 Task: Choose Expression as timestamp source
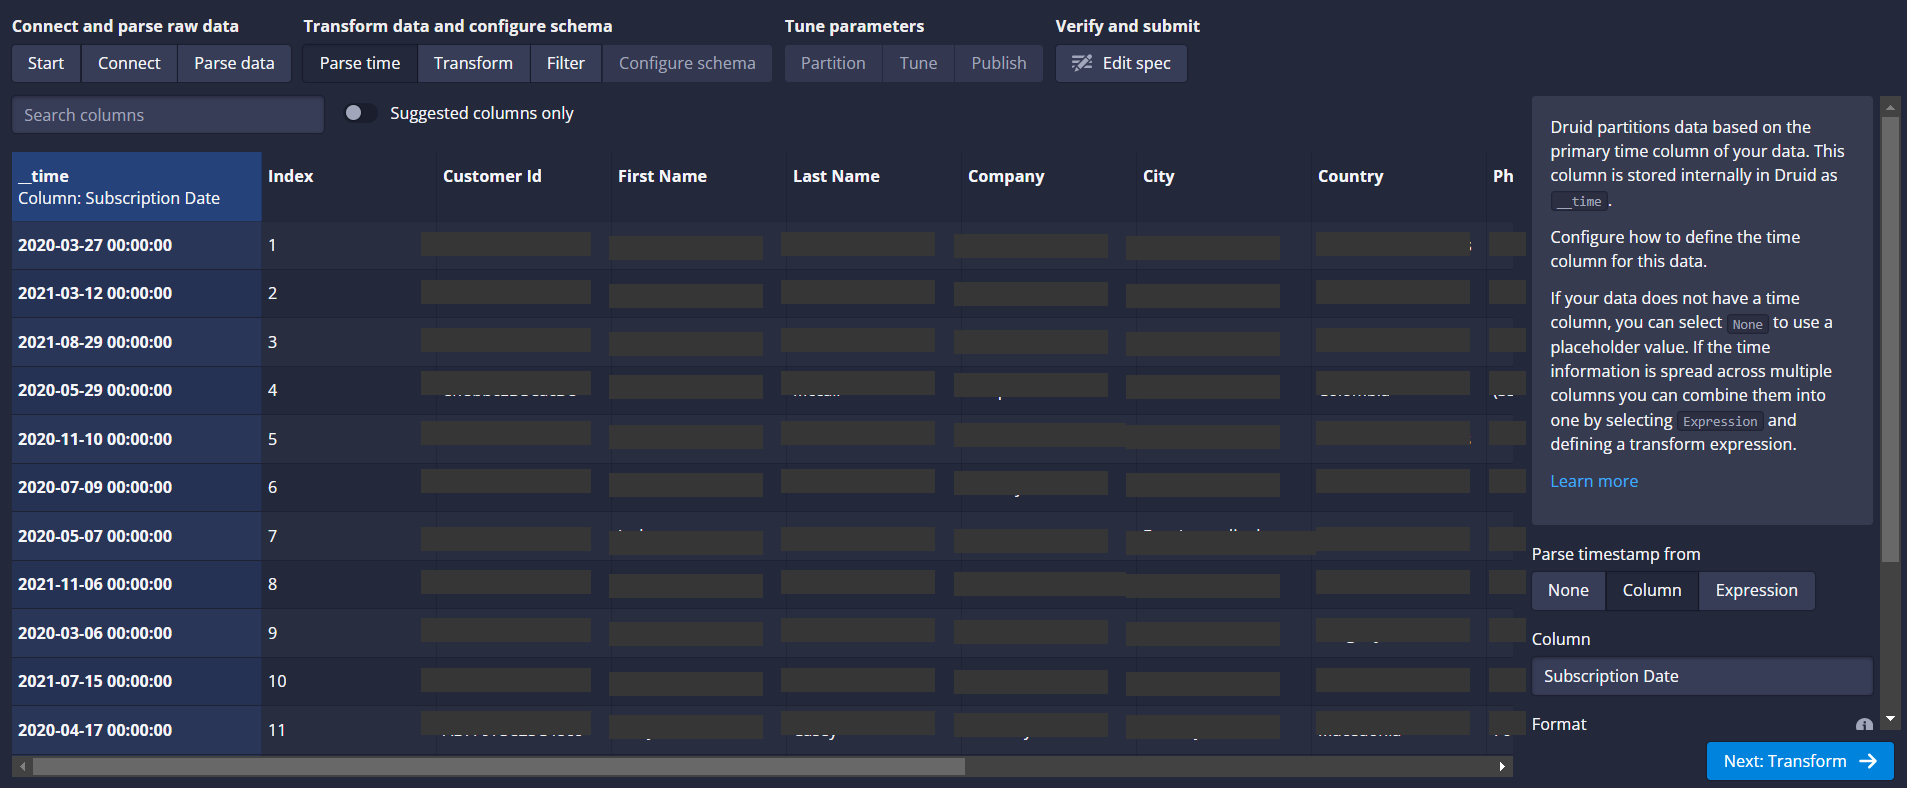tap(1755, 590)
